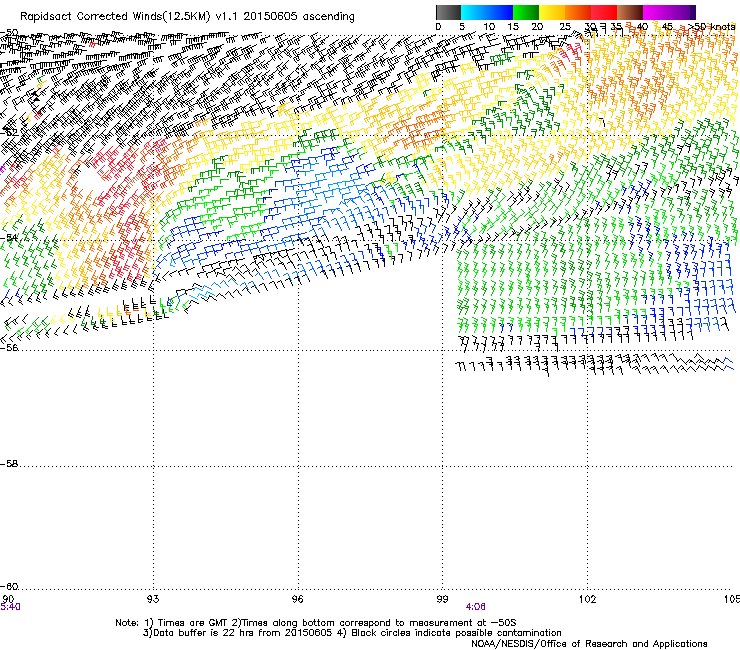Click the '>50 knots' legend label
Viewport: 740px width, 650px height.
click(x=712, y=27)
